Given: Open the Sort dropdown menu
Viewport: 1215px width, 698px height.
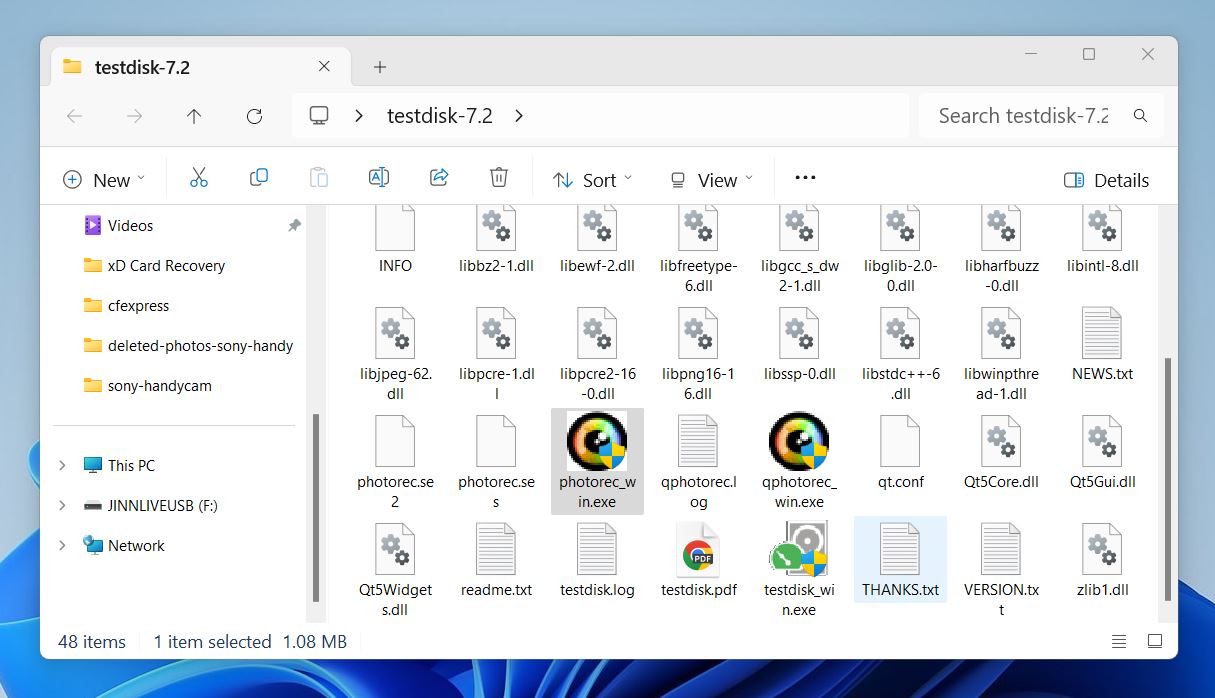Looking at the screenshot, I should click(592, 180).
